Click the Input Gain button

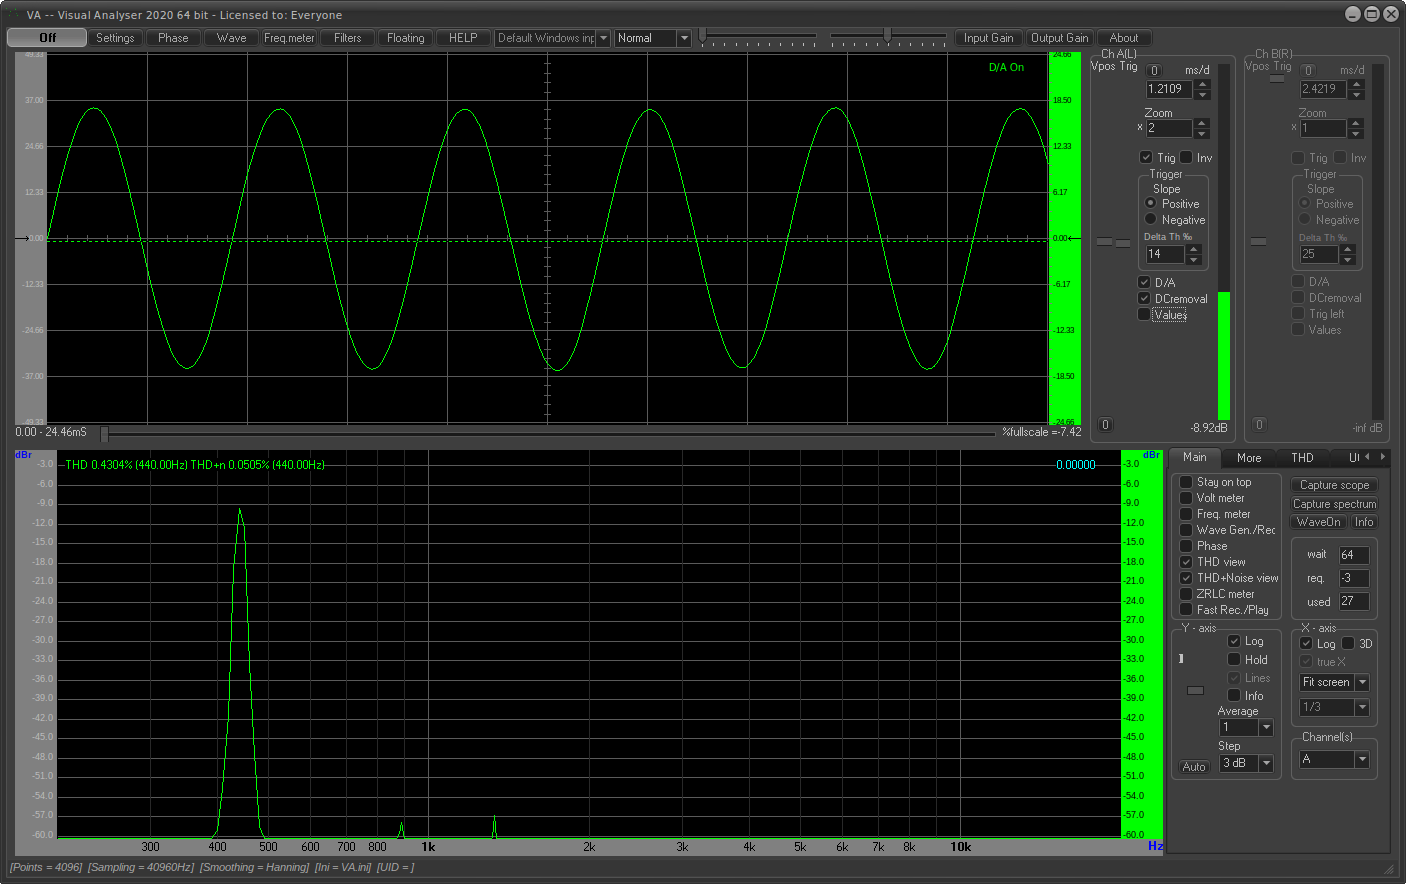tap(989, 38)
